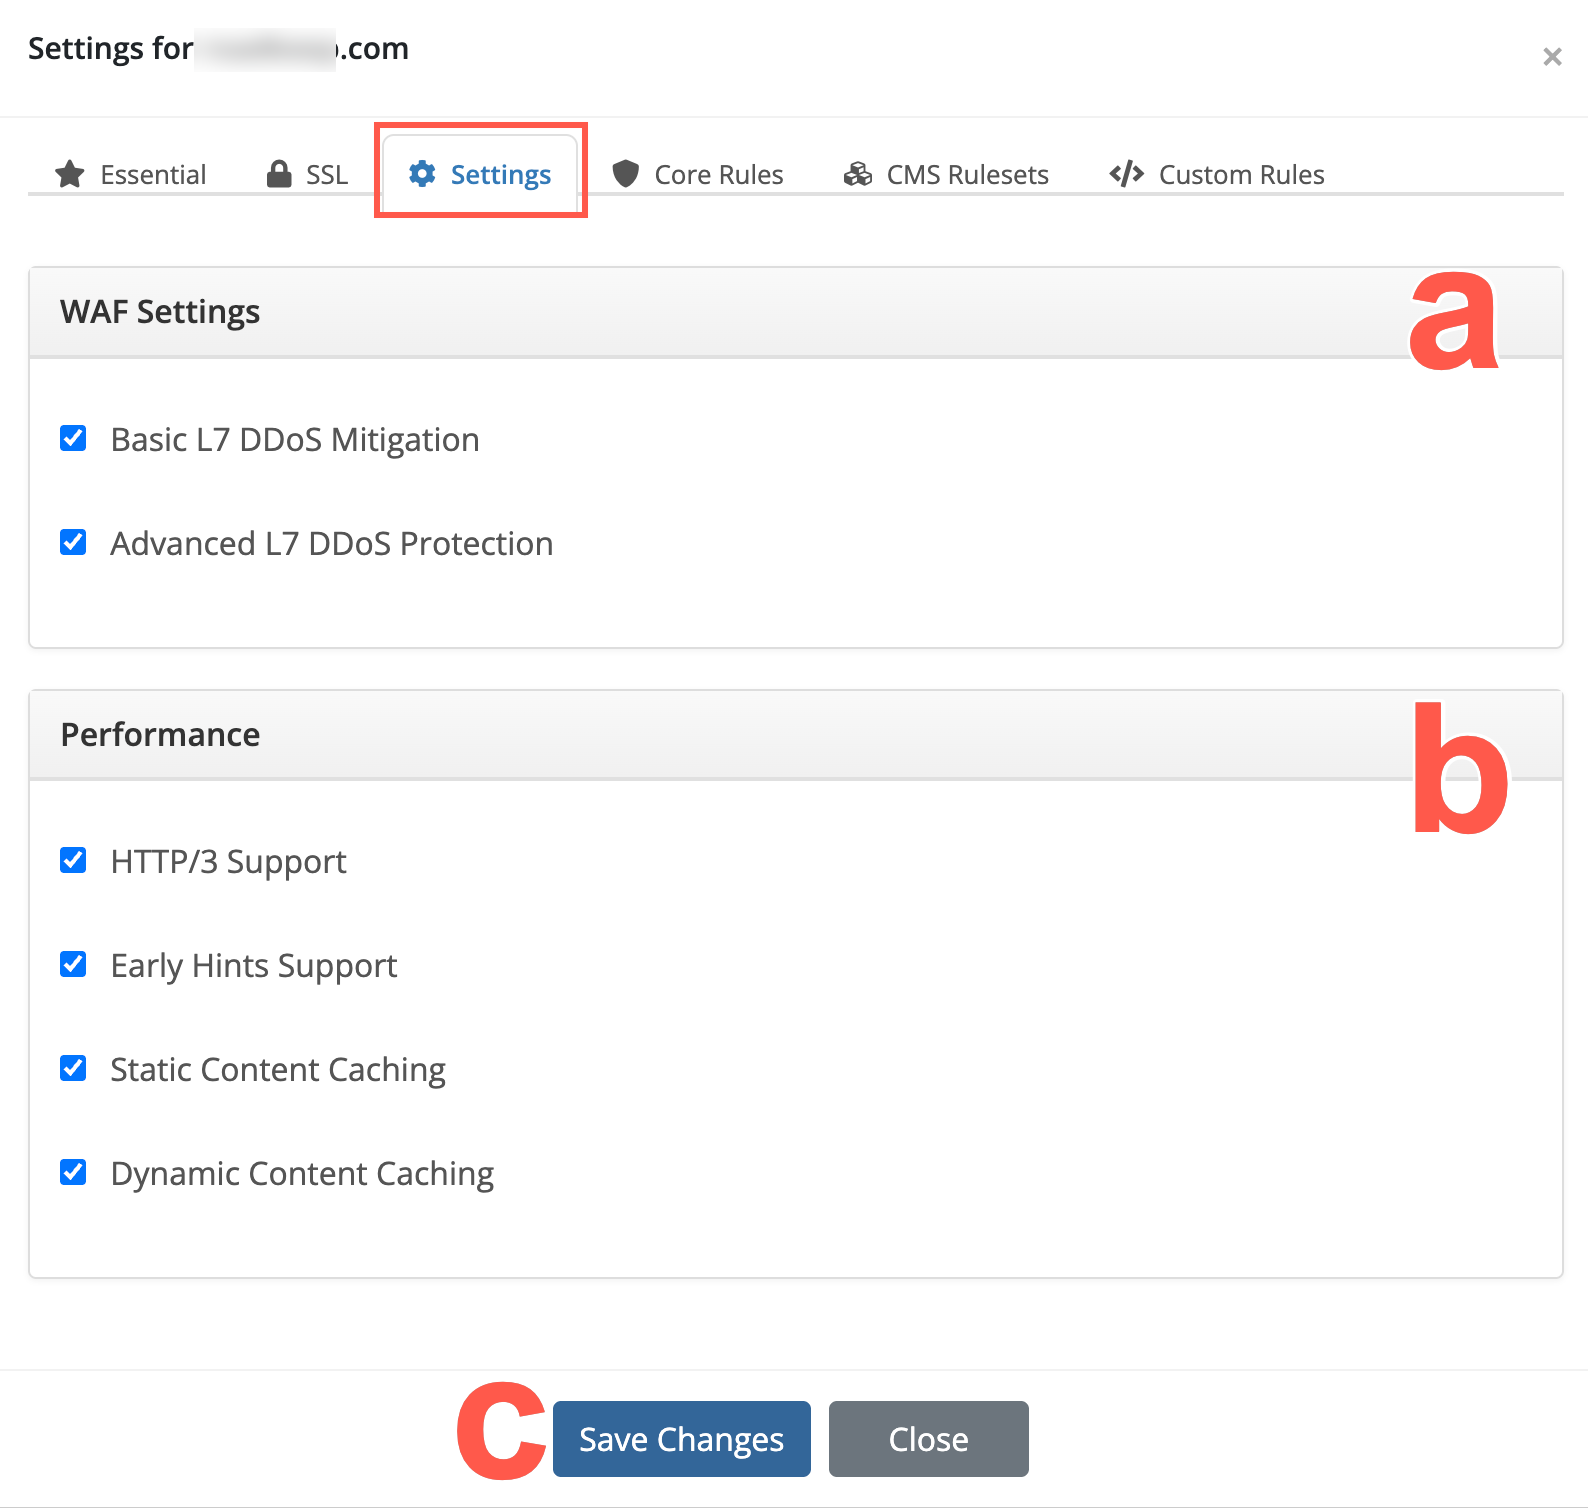Screen dimensions: 1588x1508
Task: Toggle Early Hints Support checkbox
Action: click(x=73, y=964)
